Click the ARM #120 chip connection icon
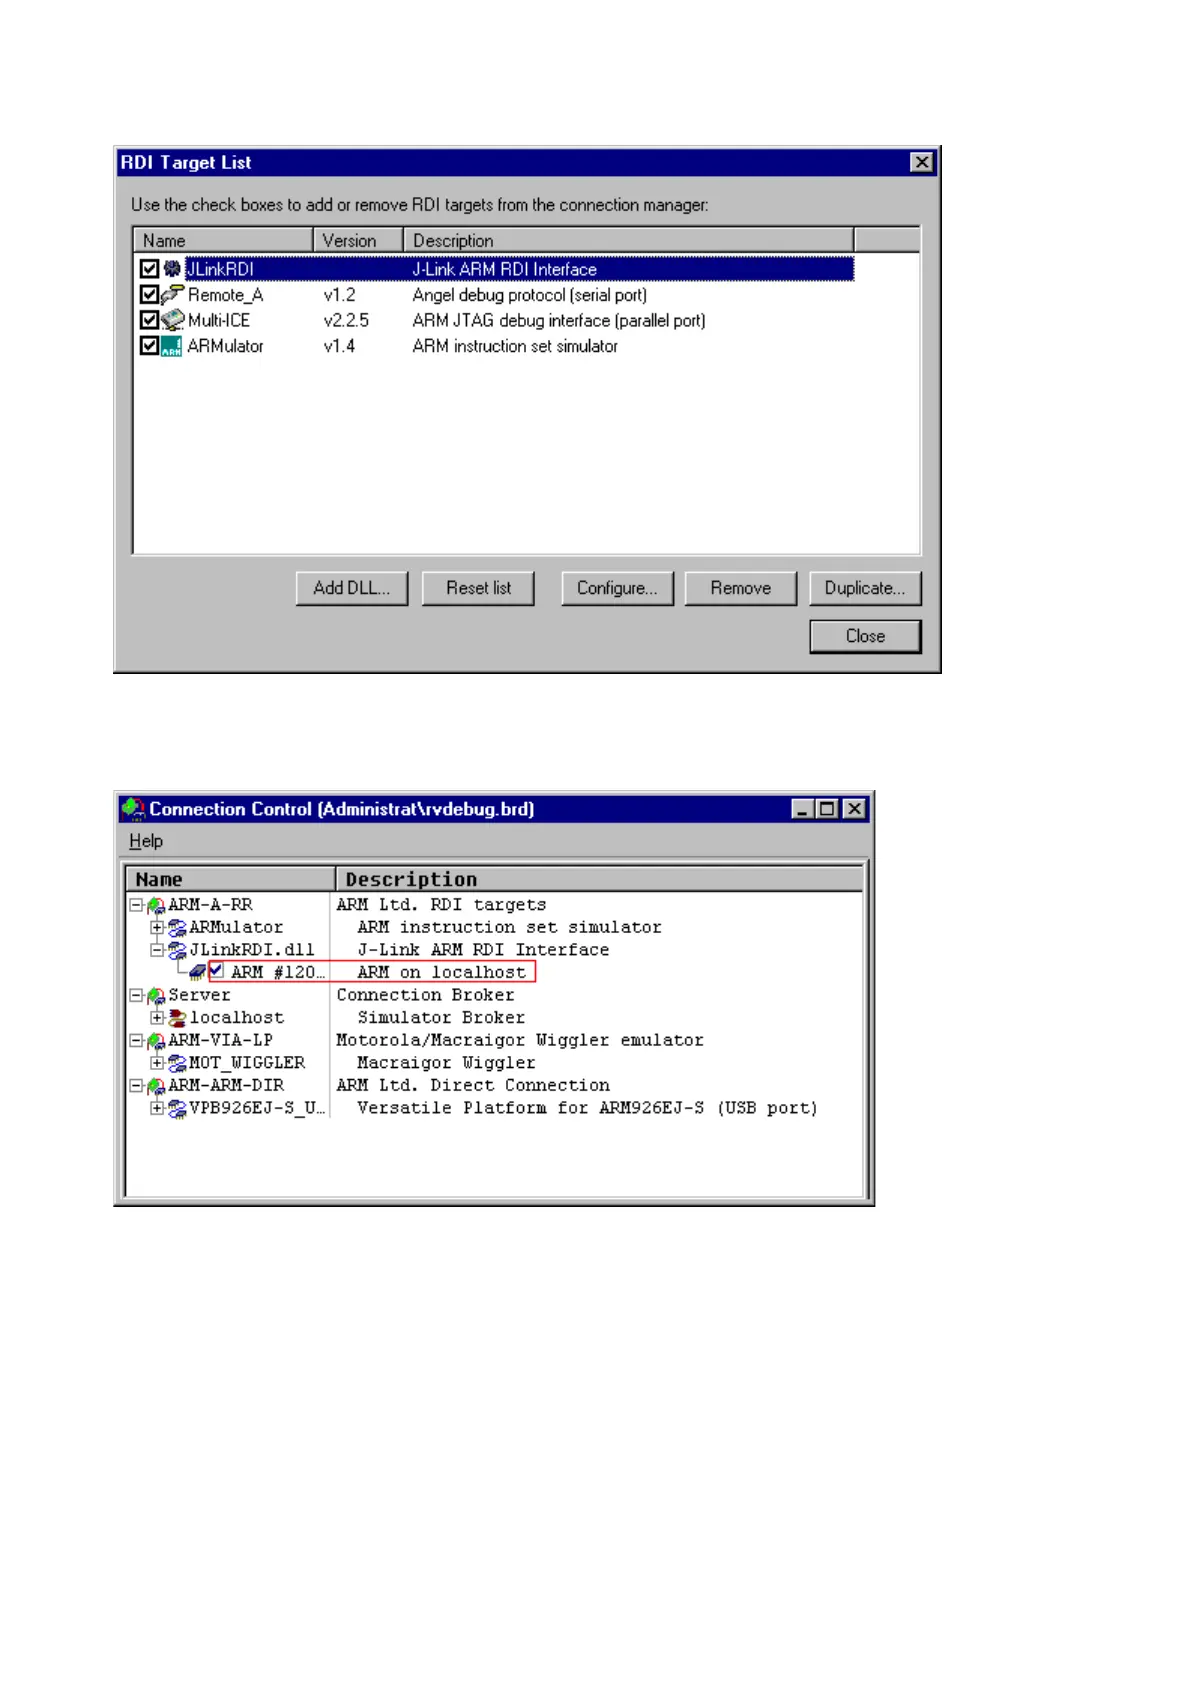The height and width of the screenshot is (1684, 1190). (x=198, y=972)
